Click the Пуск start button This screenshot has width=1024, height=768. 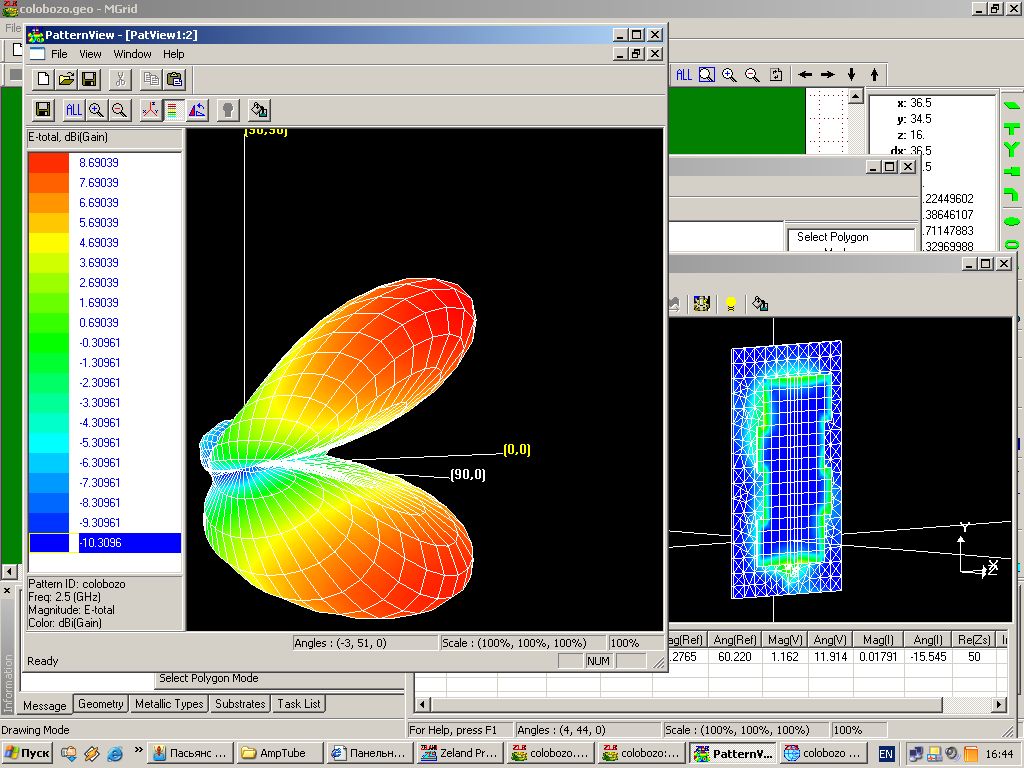tap(27, 753)
